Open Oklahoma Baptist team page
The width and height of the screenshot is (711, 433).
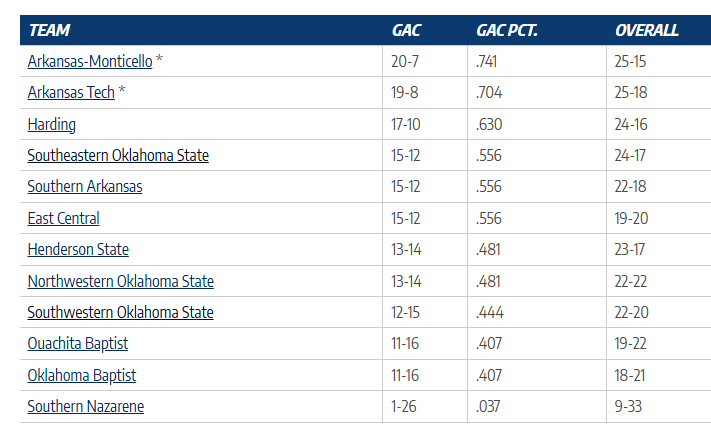82,375
